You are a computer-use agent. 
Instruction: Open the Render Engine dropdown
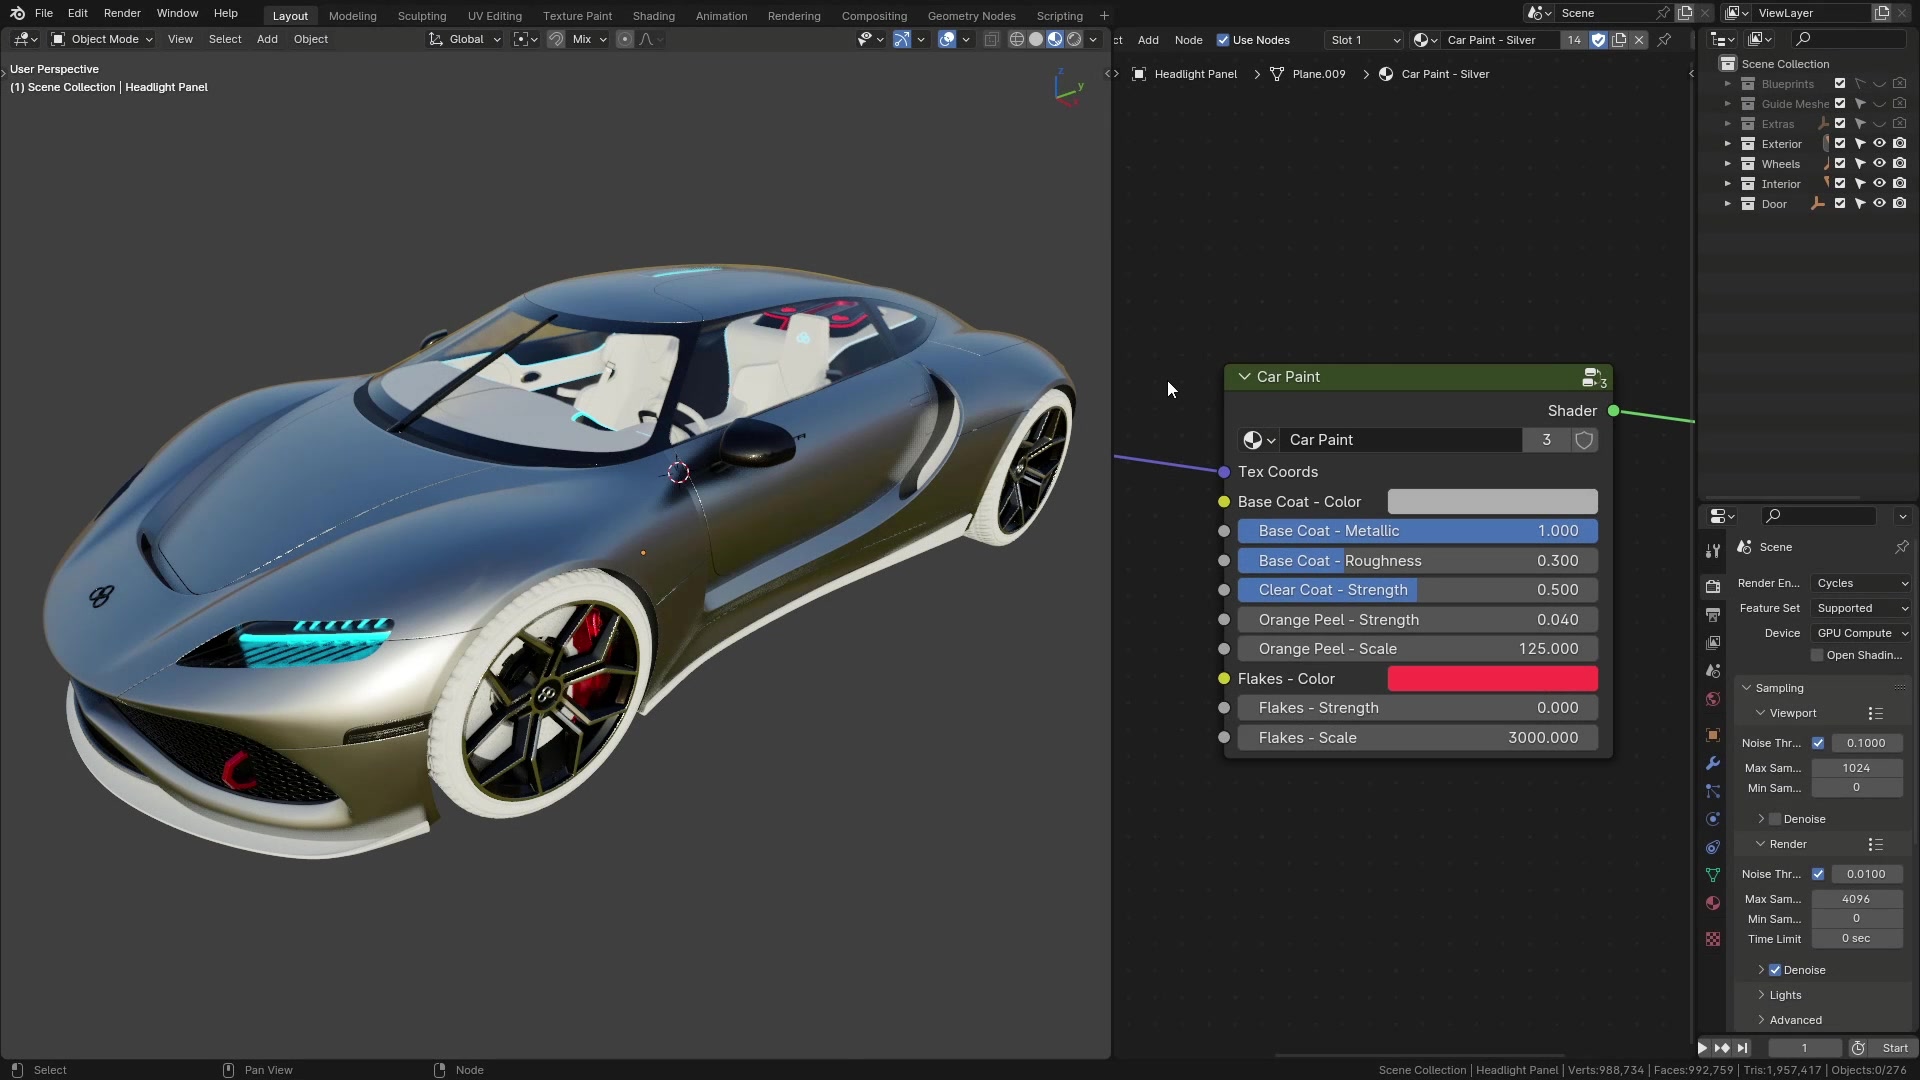(x=1862, y=583)
